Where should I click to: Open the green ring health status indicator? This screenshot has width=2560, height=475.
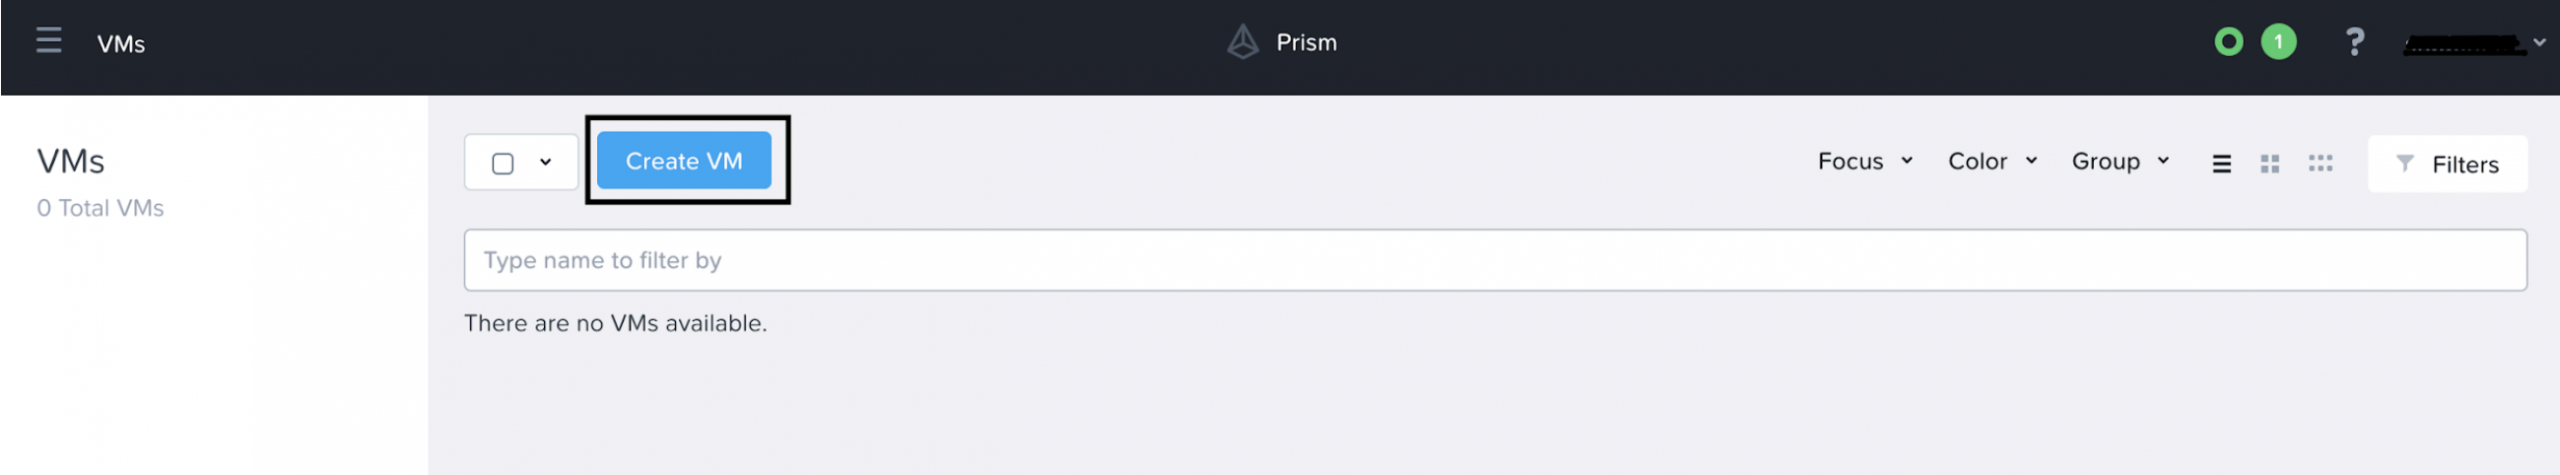pyautogui.click(x=2228, y=42)
